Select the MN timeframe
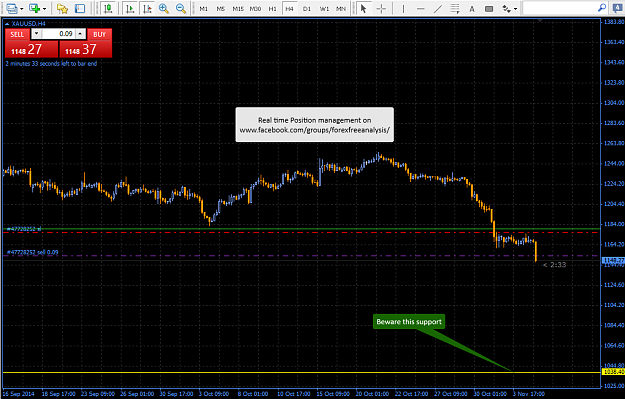The image size is (625, 399). [341, 9]
